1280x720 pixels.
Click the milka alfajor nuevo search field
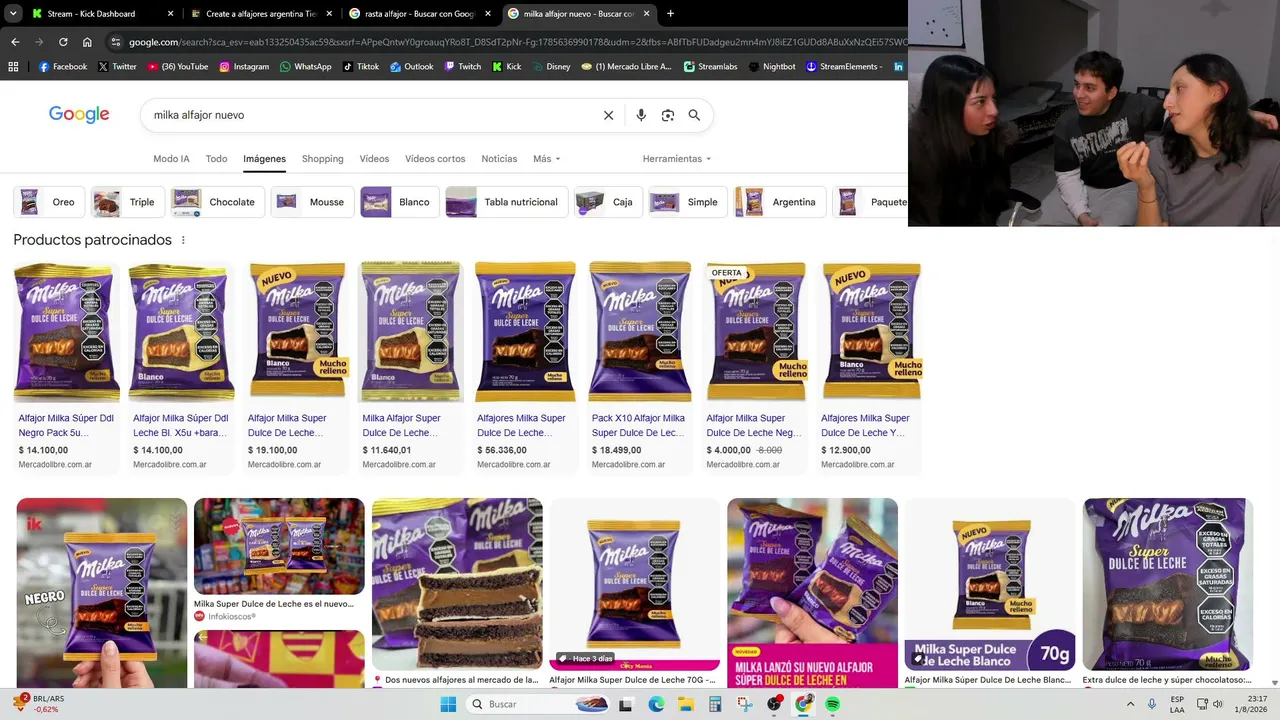tap(370, 115)
